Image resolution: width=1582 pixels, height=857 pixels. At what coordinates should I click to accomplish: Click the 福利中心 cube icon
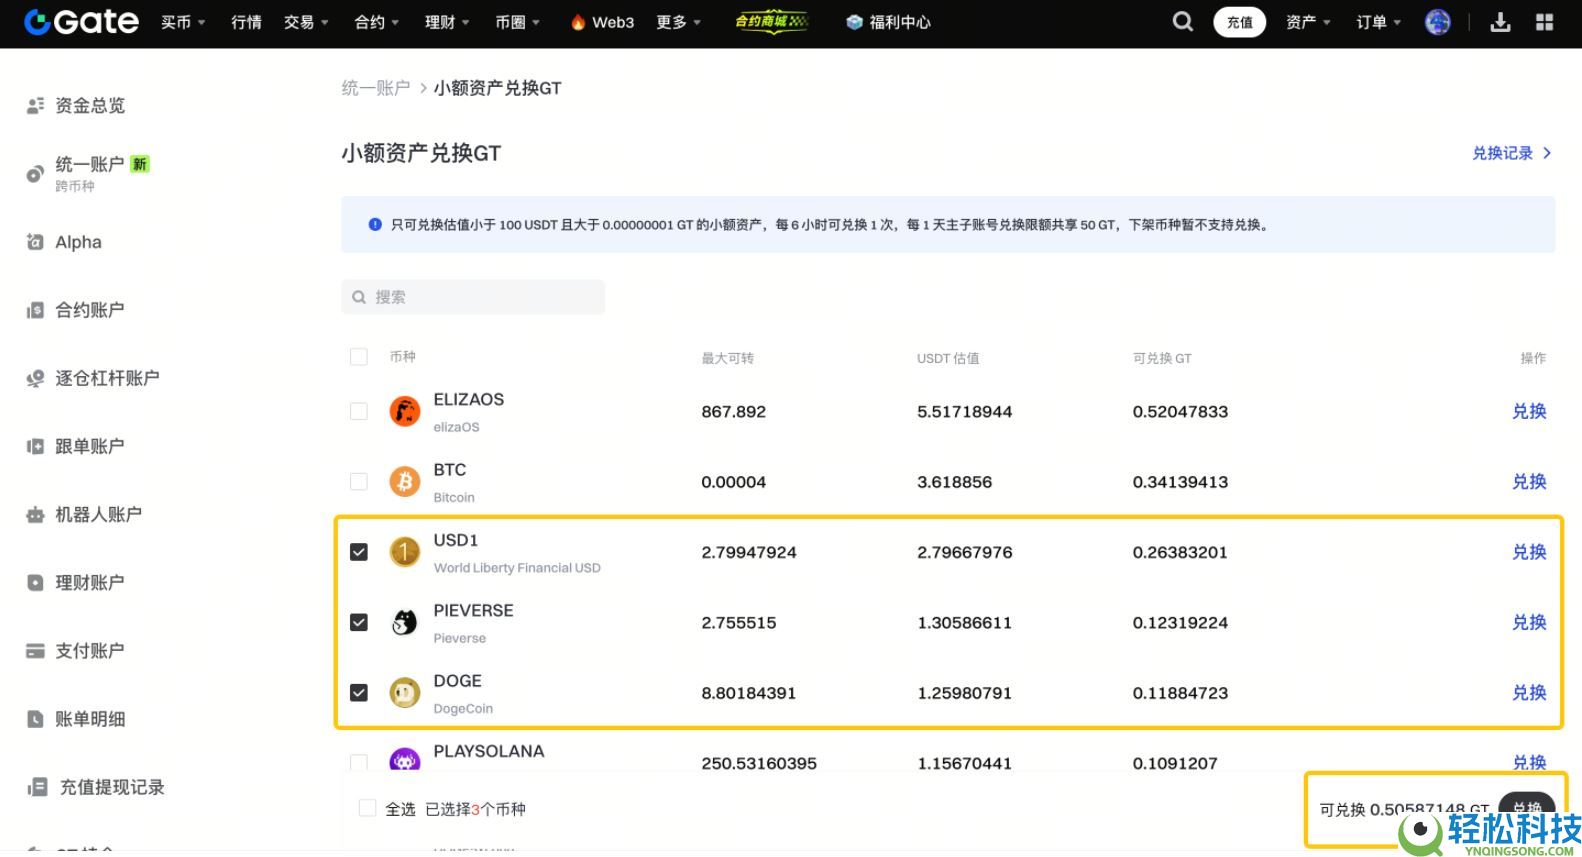(854, 22)
